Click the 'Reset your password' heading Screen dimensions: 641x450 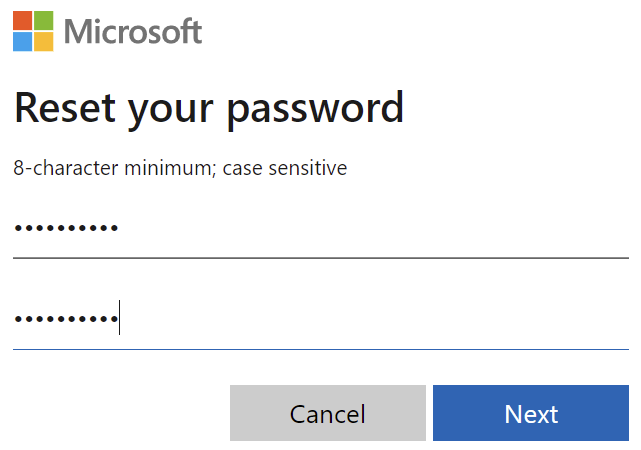coord(209,109)
